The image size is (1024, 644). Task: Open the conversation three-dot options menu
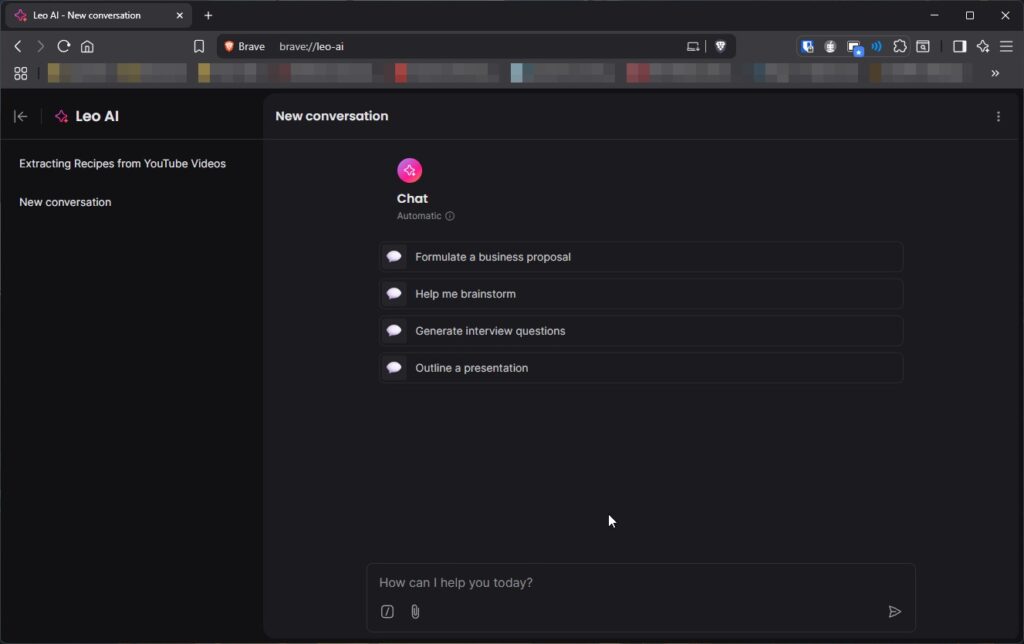(998, 116)
